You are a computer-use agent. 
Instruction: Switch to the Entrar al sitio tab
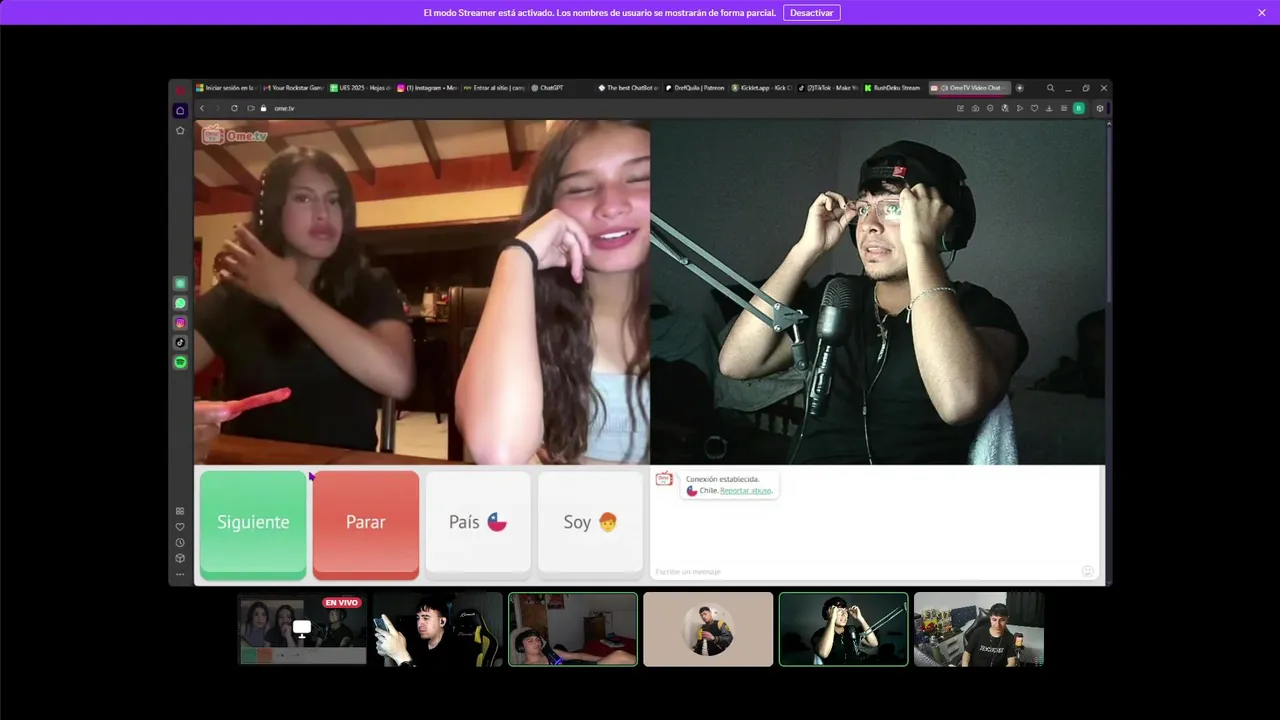point(494,88)
